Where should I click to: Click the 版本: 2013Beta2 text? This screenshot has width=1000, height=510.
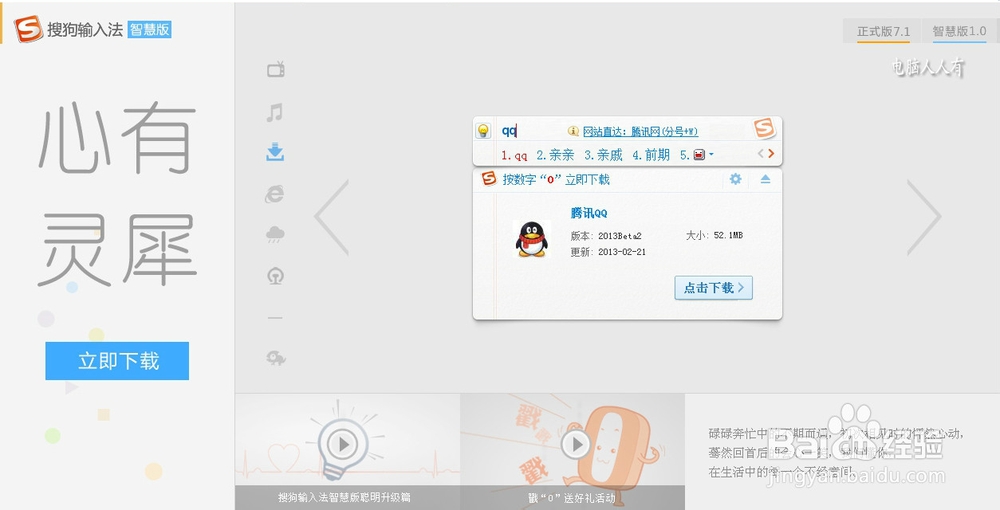coord(606,235)
